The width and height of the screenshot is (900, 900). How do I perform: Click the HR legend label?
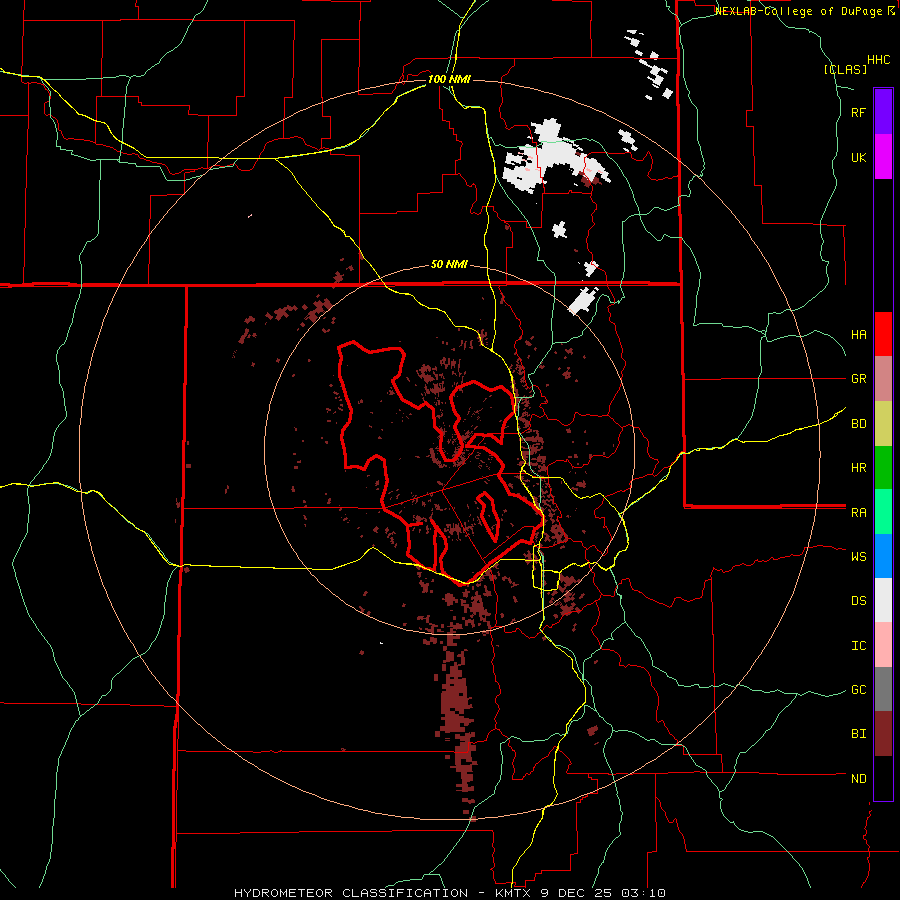tap(858, 468)
